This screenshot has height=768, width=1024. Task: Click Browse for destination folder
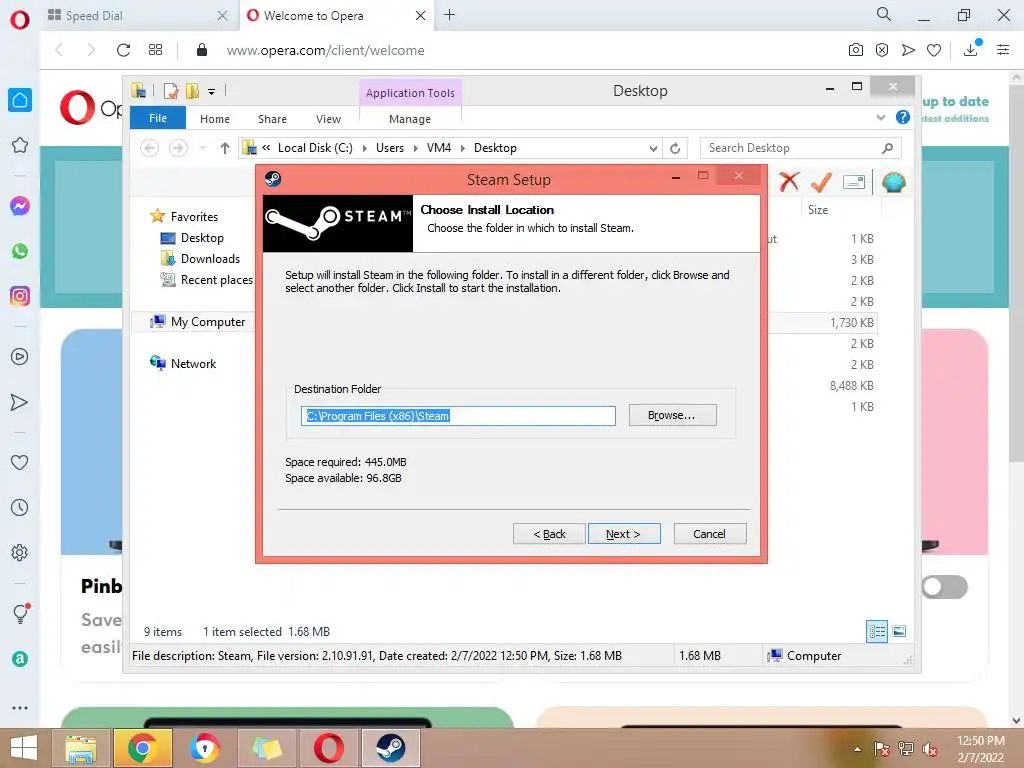[672, 415]
